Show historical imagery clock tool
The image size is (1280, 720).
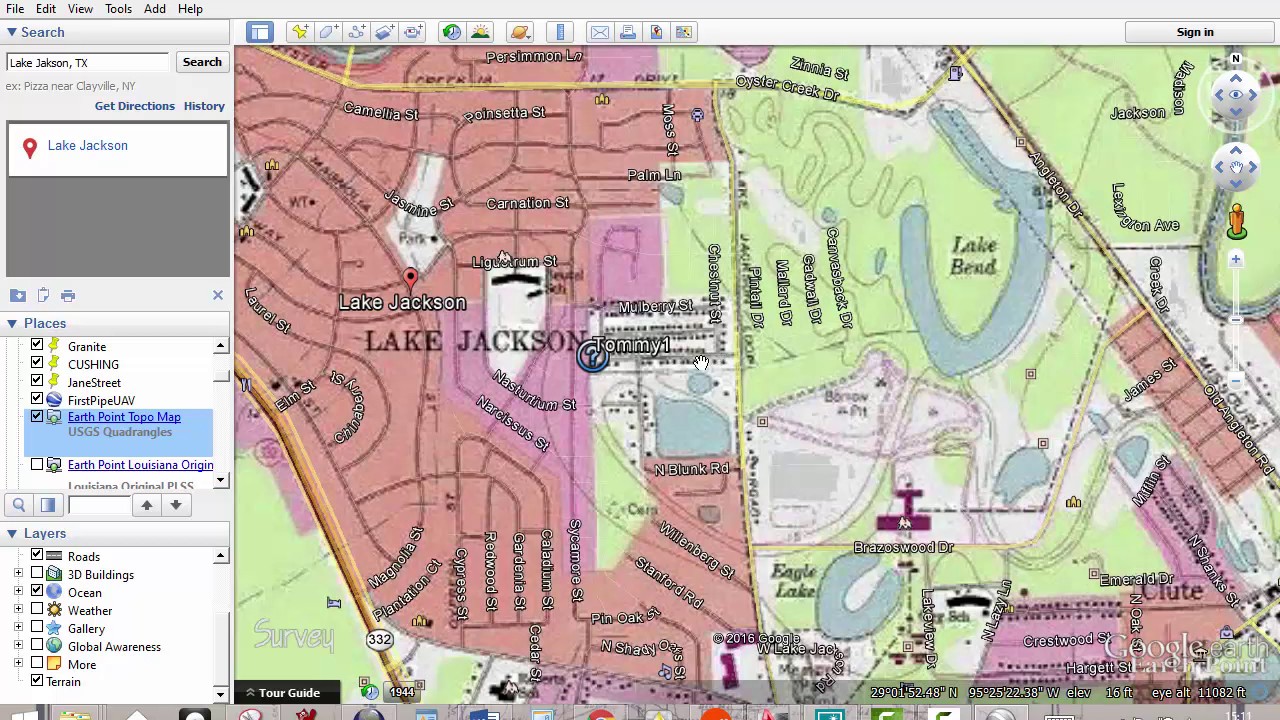(x=452, y=32)
